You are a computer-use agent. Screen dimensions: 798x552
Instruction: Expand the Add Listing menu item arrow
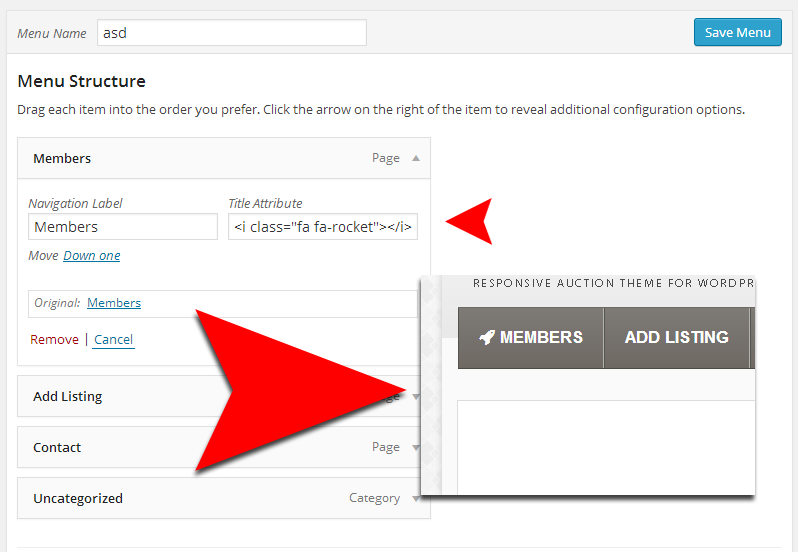416,397
